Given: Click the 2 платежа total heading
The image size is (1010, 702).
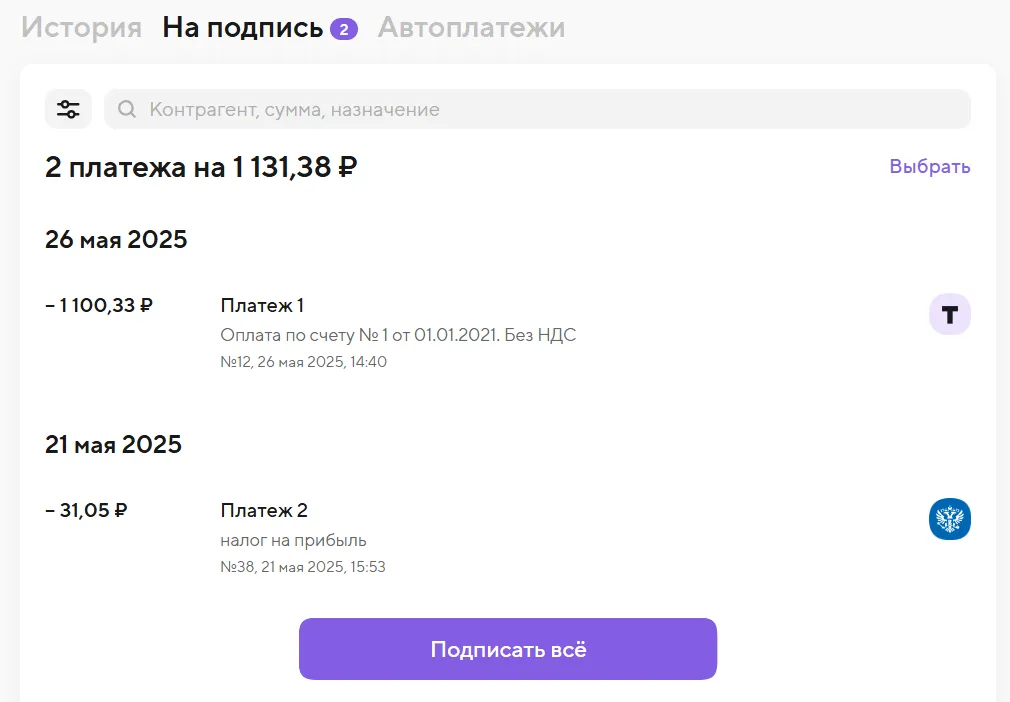Looking at the screenshot, I should point(201,167).
